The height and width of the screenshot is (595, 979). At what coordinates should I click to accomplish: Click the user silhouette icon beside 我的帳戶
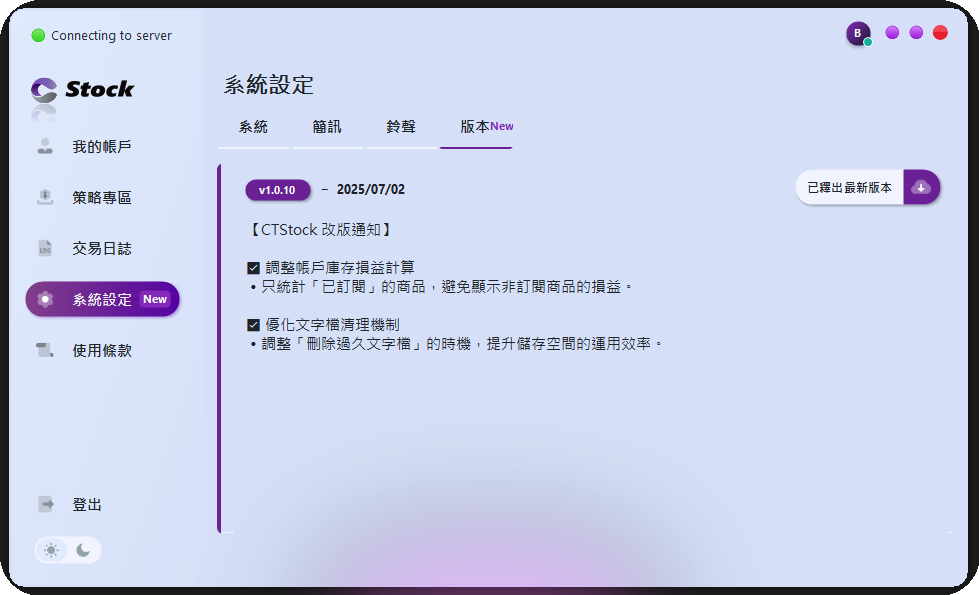point(45,146)
